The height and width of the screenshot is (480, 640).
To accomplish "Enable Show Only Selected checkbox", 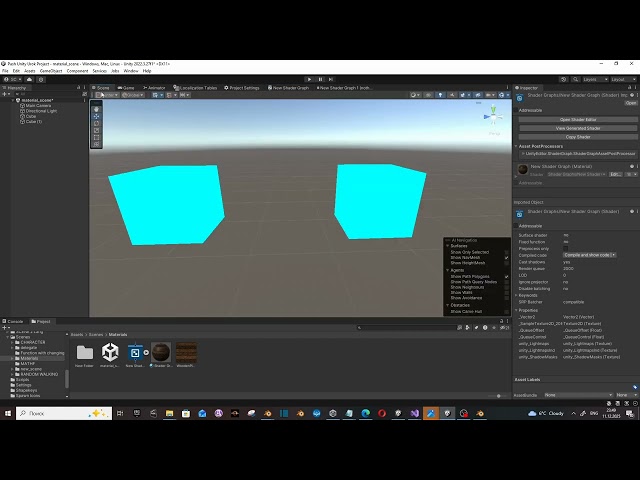I will (x=507, y=252).
